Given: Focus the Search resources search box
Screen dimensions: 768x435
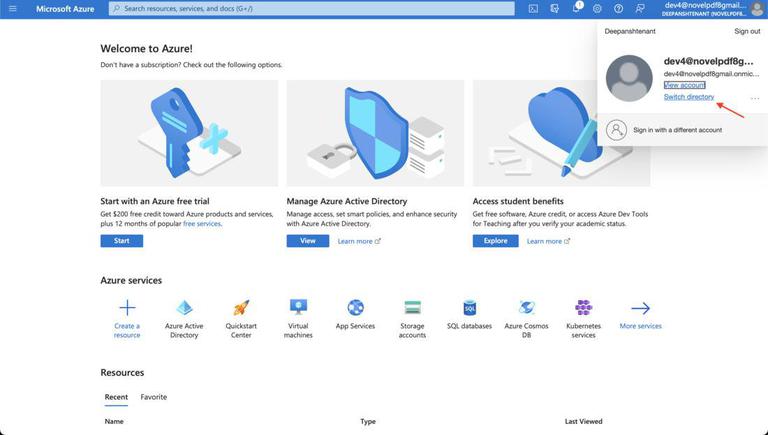Looking at the screenshot, I should 312,8.
